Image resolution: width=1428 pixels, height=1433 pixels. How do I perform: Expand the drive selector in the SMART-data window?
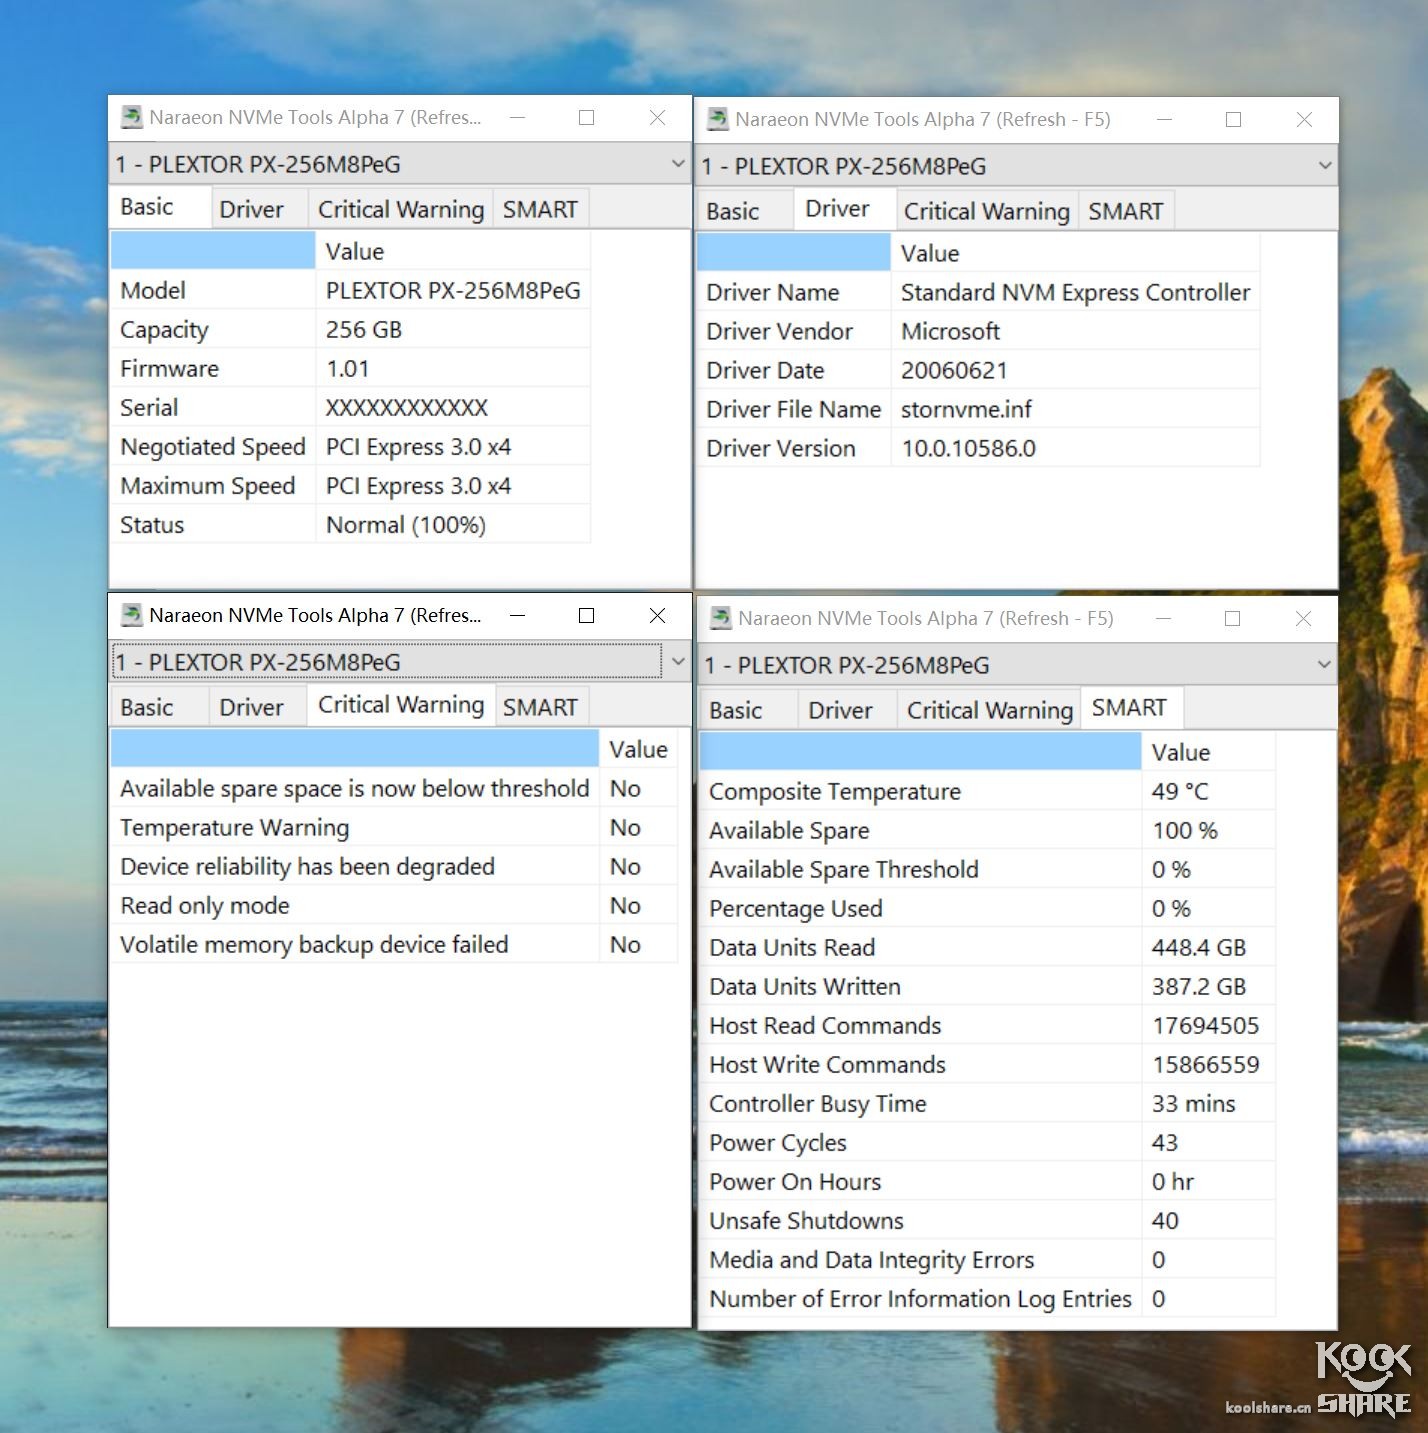pyautogui.click(x=1324, y=665)
